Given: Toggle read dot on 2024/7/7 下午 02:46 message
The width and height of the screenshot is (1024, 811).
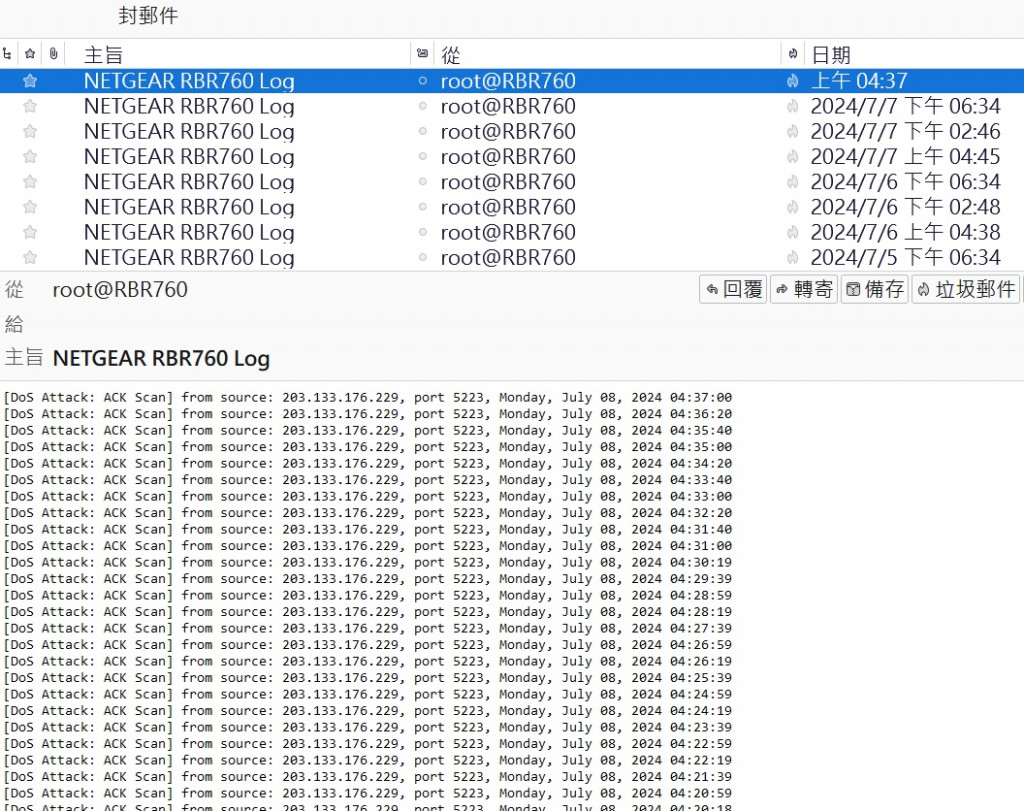Looking at the screenshot, I should pos(423,131).
